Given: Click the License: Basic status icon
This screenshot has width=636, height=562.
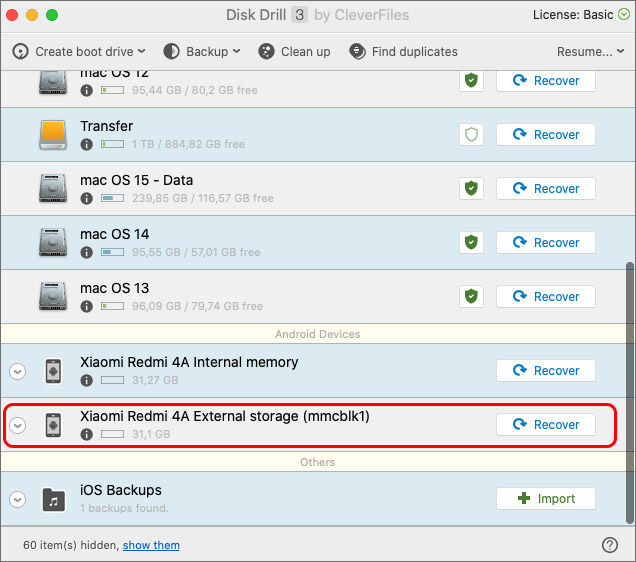Looking at the screenshot, I should click(x=623, y=15).
